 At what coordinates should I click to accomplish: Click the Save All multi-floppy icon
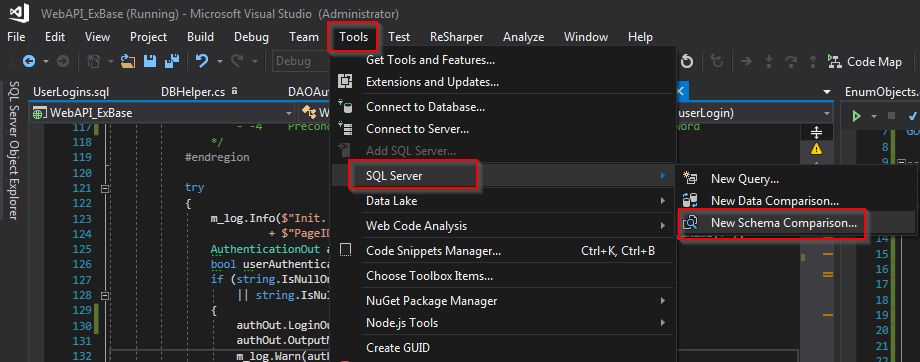pyautogui.click(x=171, y=61)
